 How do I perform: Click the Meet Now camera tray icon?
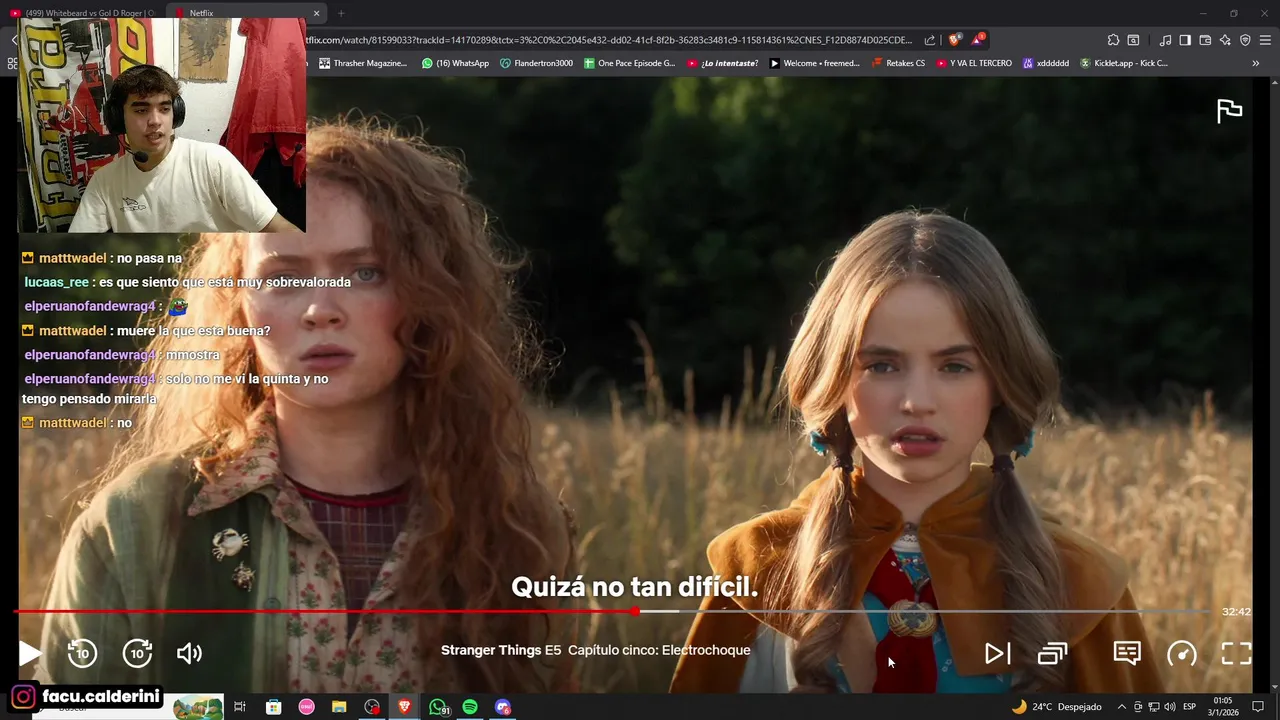[x=1137, y=707]
